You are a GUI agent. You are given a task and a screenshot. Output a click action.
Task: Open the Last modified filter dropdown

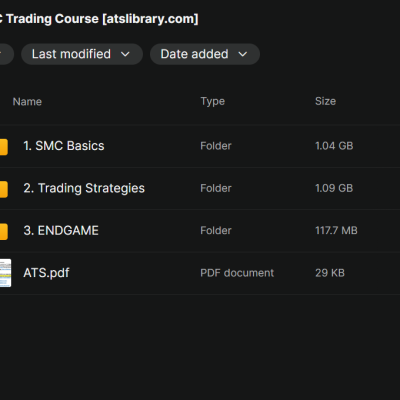click(x=82, y=54)
